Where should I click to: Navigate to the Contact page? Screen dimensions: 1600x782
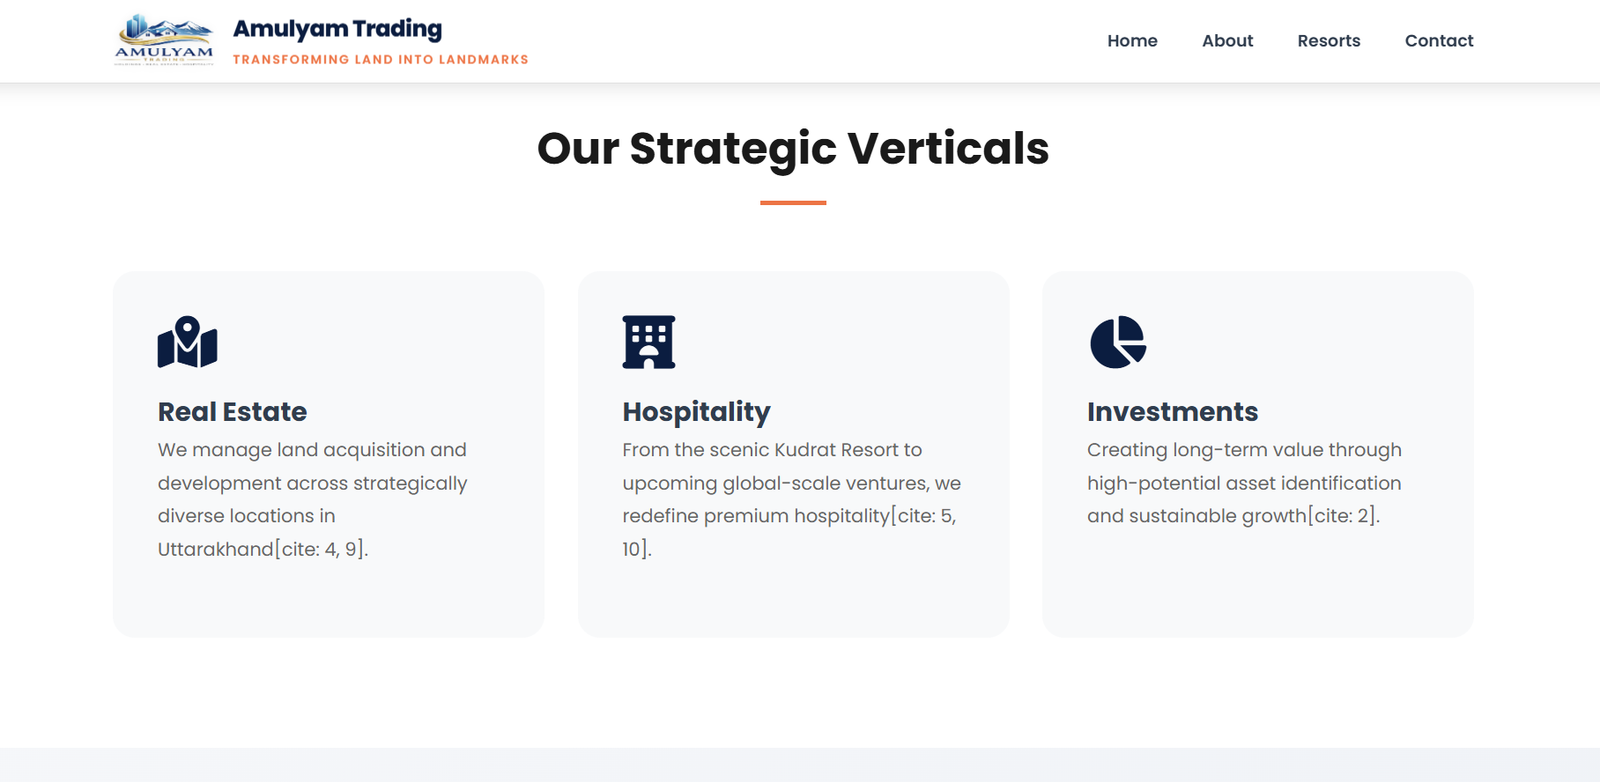tap(1438, 41)
